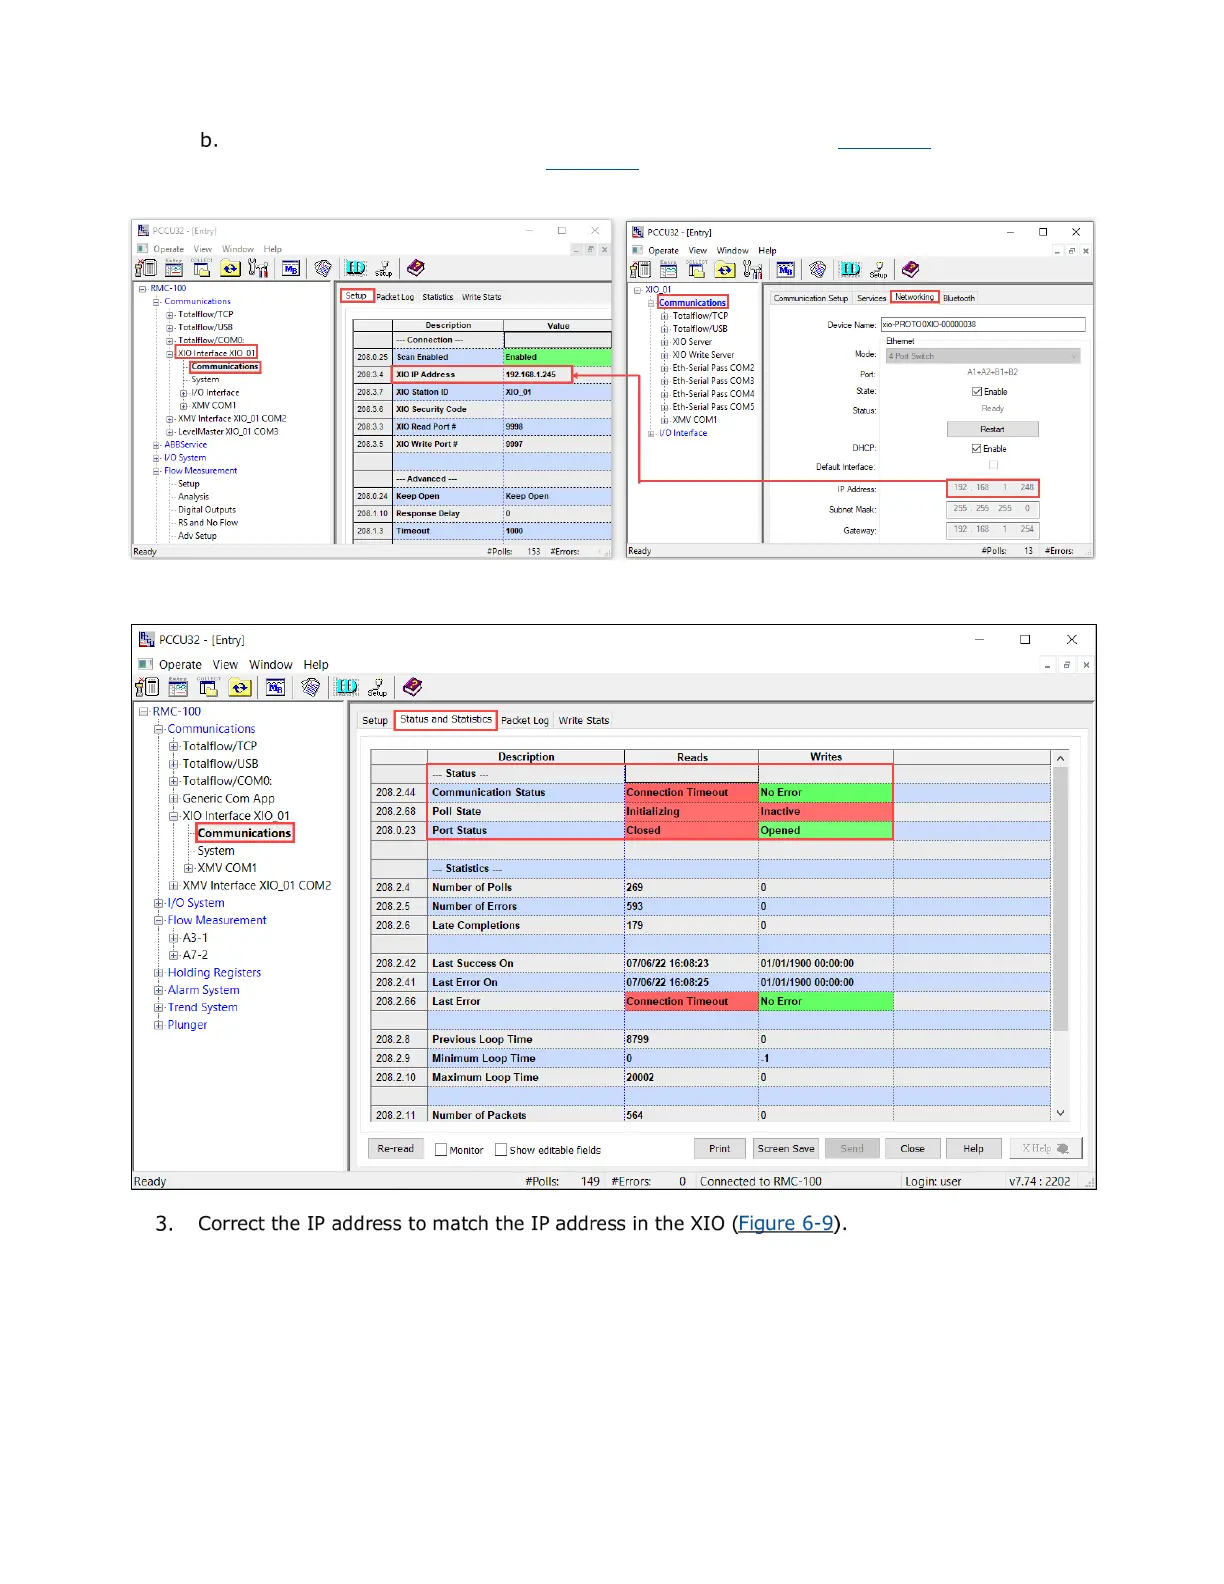Toggle the State Enable checkbox in the Networking tab
Screen dimensions: 1224x1584
(x=977, y=392)
